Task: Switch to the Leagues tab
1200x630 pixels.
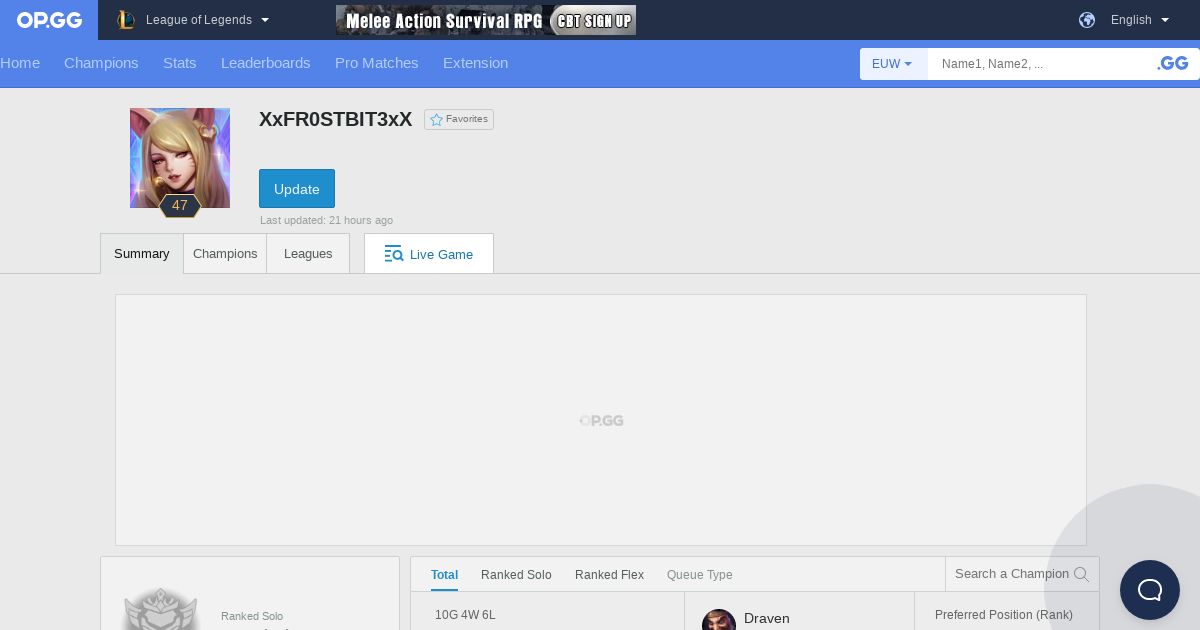Action: coord(308,254)
